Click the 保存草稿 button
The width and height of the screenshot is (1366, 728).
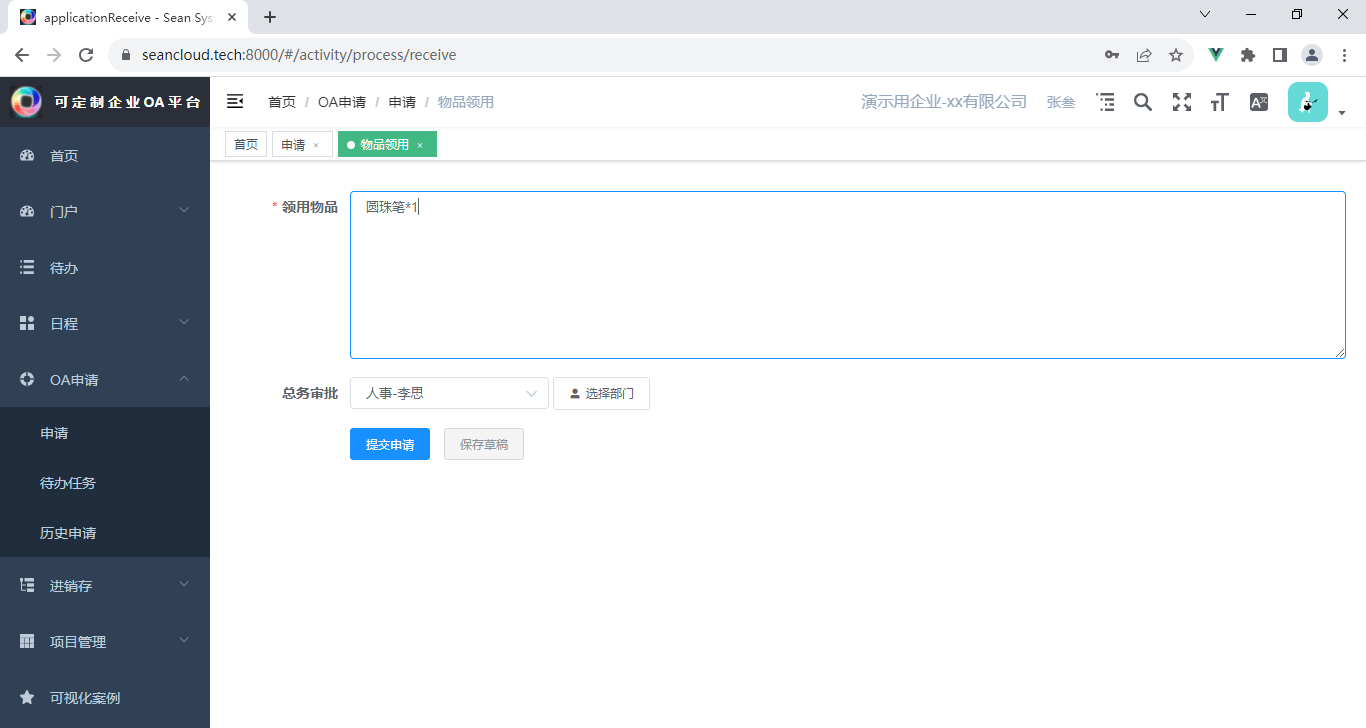(484, 444)
